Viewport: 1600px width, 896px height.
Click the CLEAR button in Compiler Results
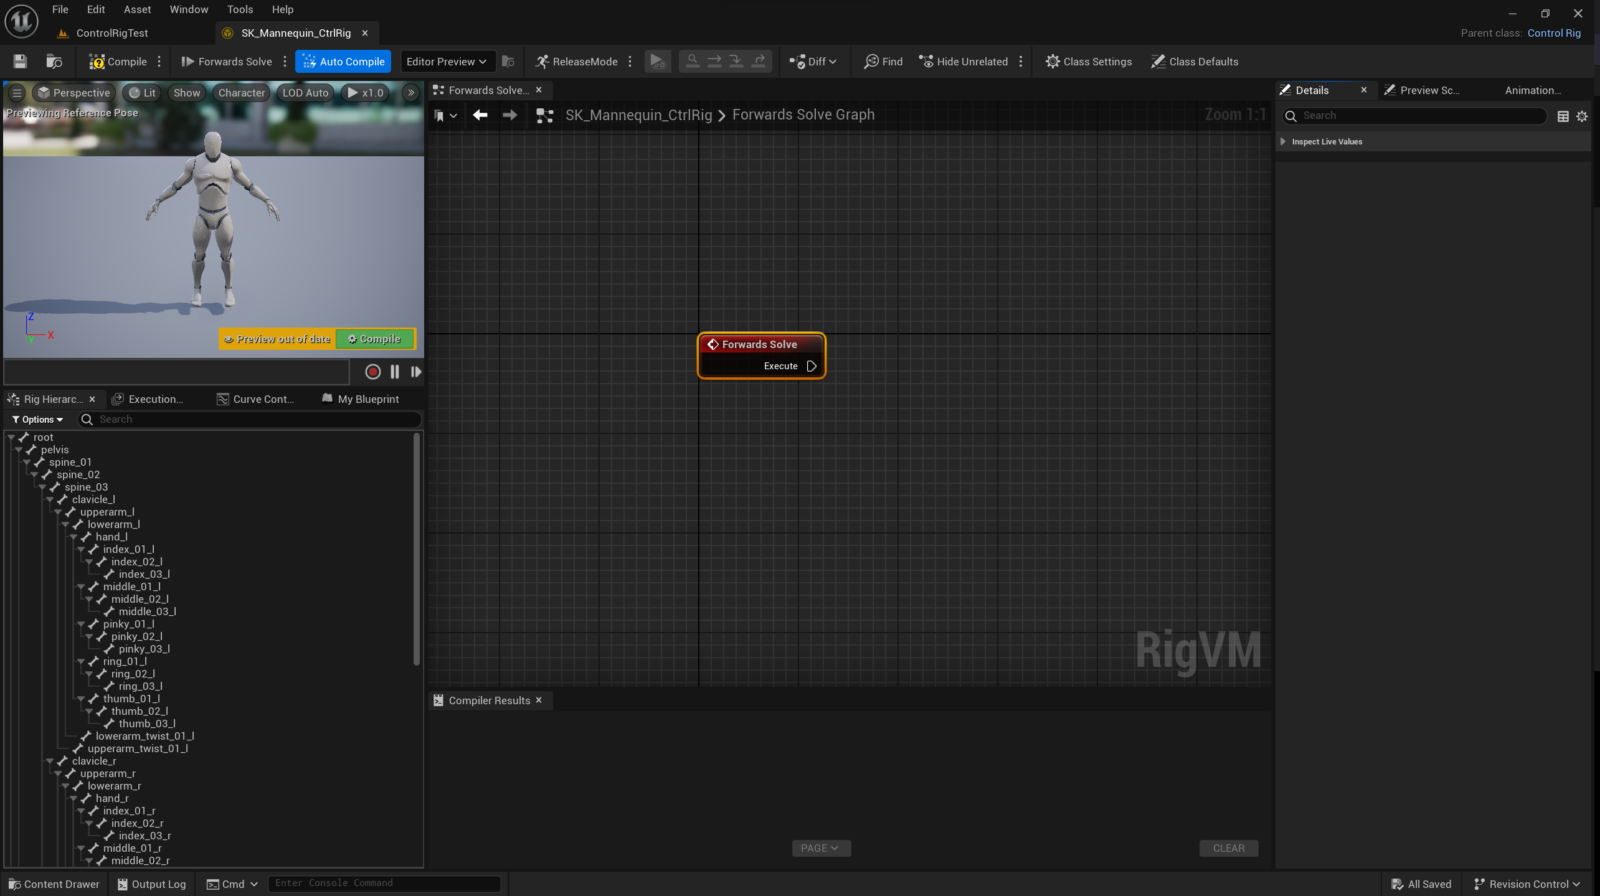pos(1228,848)
